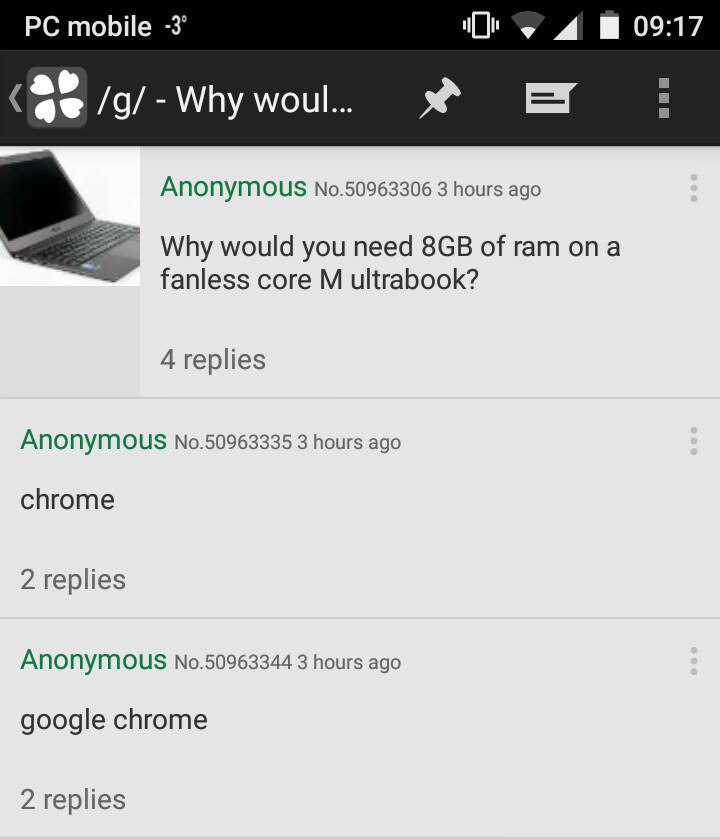This screenshot has height=839, width=720.
Task: Open options for post No.50963335
Action: click(694, 441)
